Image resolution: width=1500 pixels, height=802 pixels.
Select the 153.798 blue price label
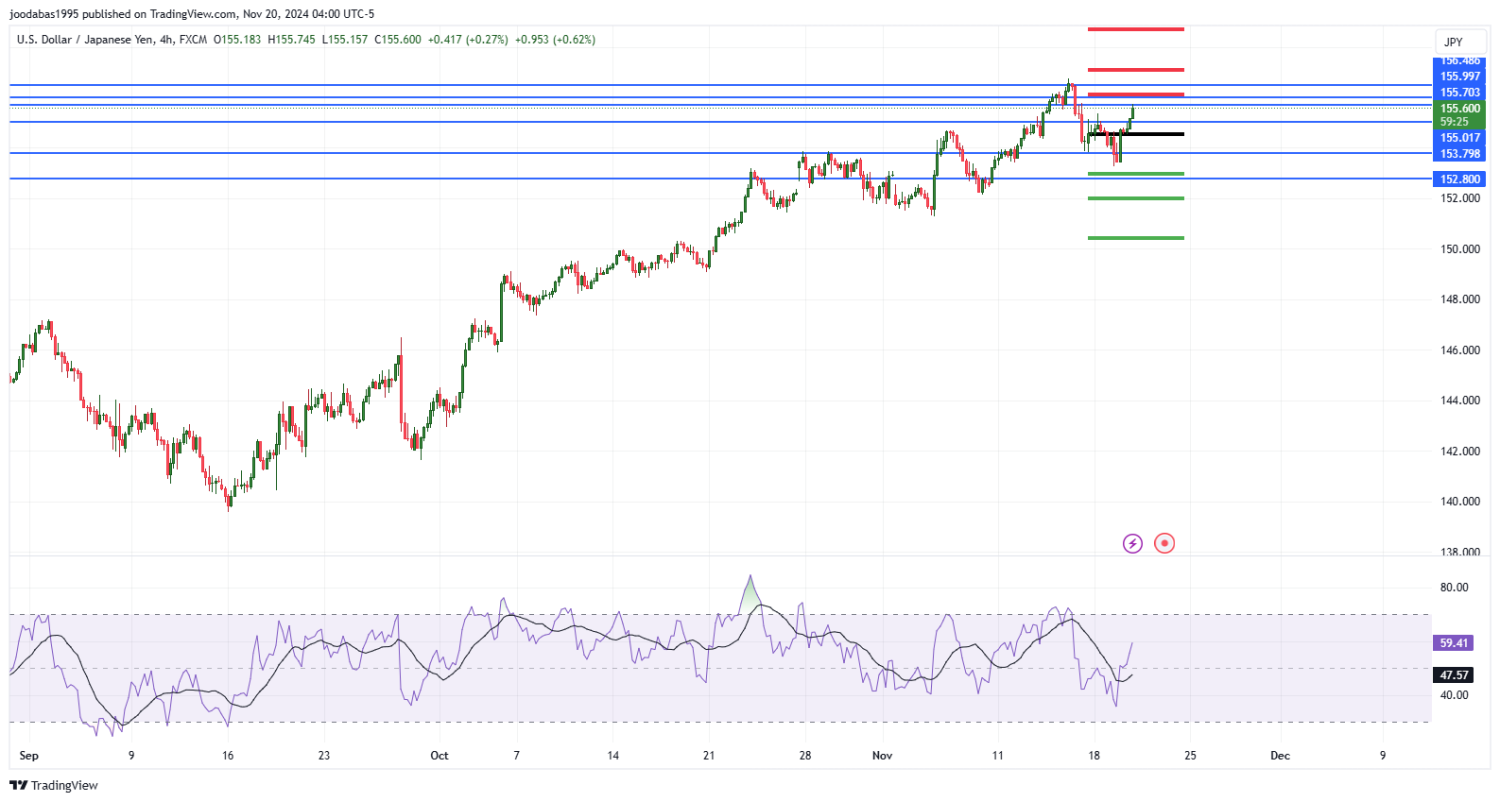click(x=1460, y=154)
